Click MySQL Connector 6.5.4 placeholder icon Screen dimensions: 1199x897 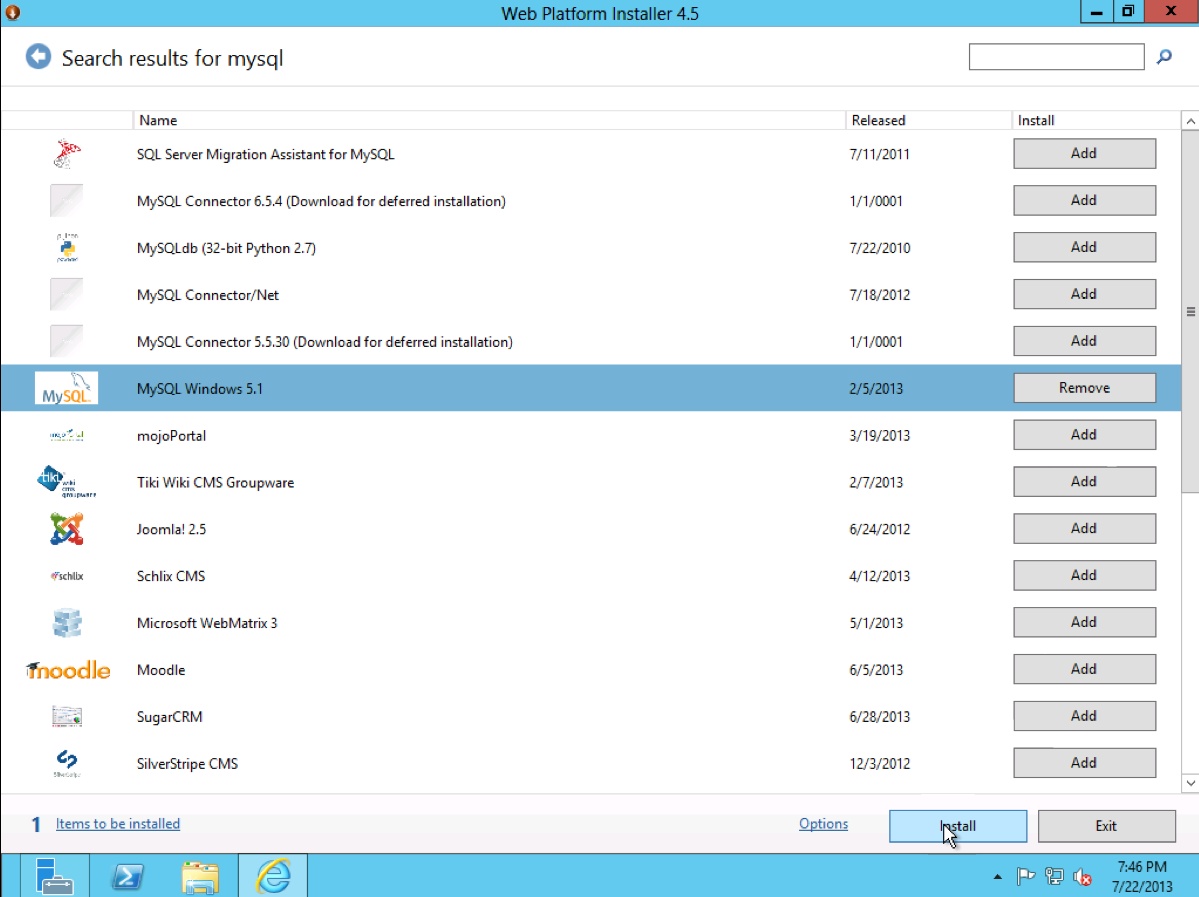pos(67,200)
